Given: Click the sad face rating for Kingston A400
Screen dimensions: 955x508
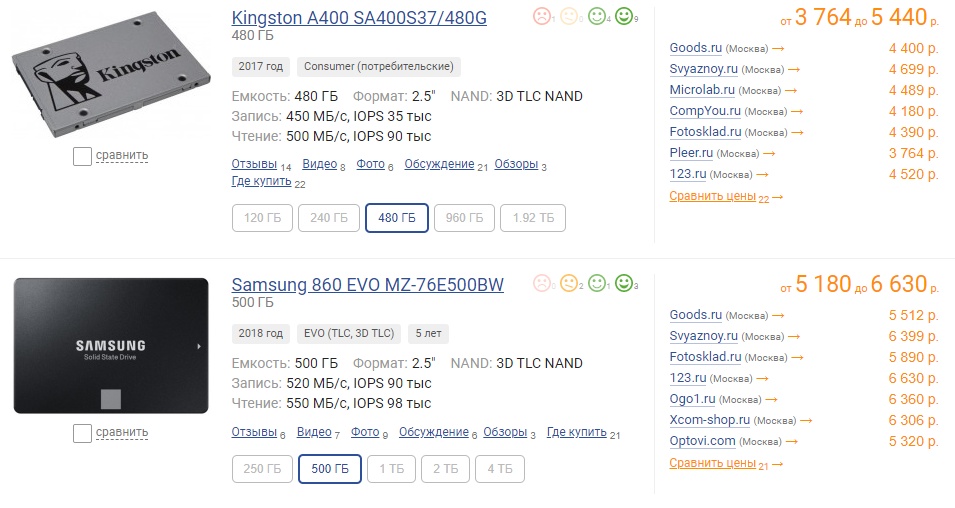Looking at the screenshot, I should click(541, 16).
